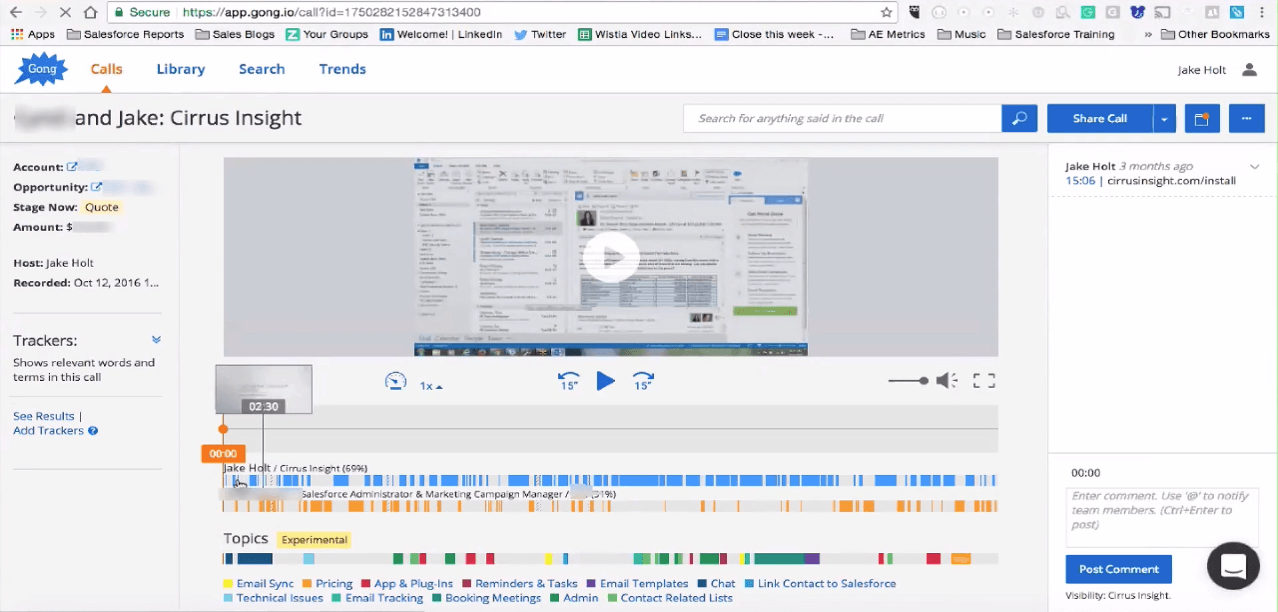Viewport: 1278px width, 612px height.
Task: Open Jake Holt user profile icon
Action: [1249, 70]
